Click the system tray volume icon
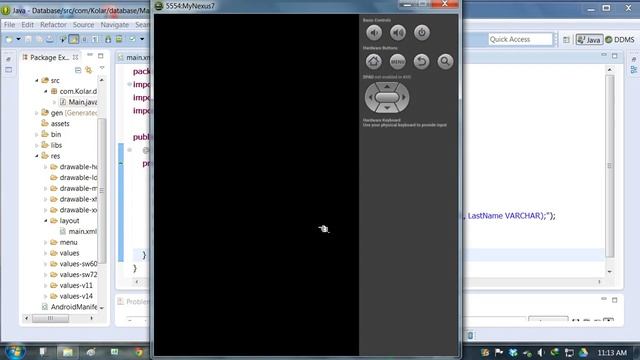The width and height of the screenshot is (640, 360). click(x=541, y=353)
